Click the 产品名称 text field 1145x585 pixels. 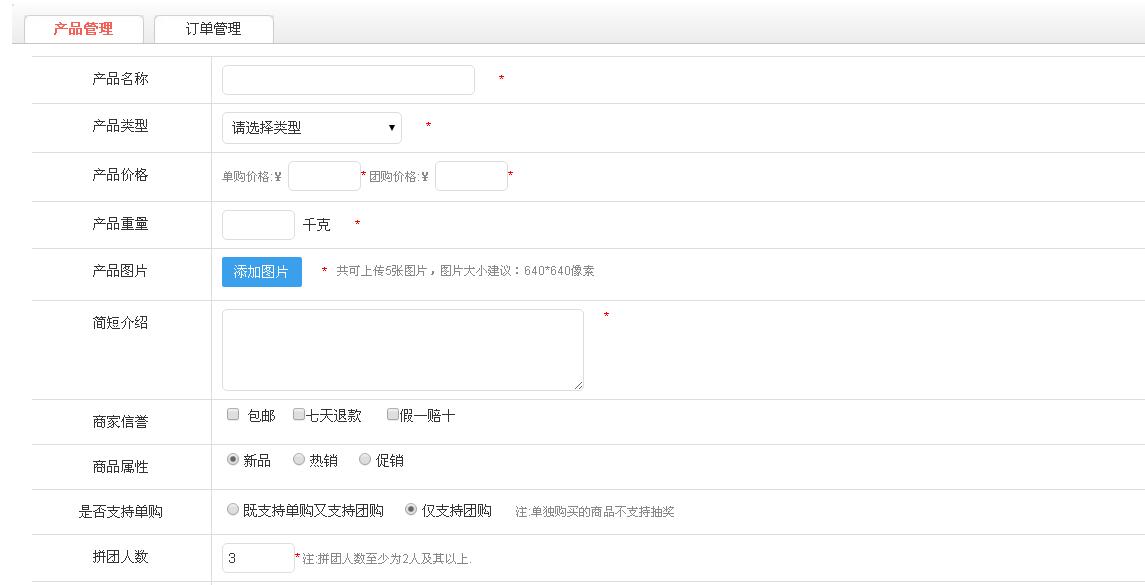click(348, 80)
